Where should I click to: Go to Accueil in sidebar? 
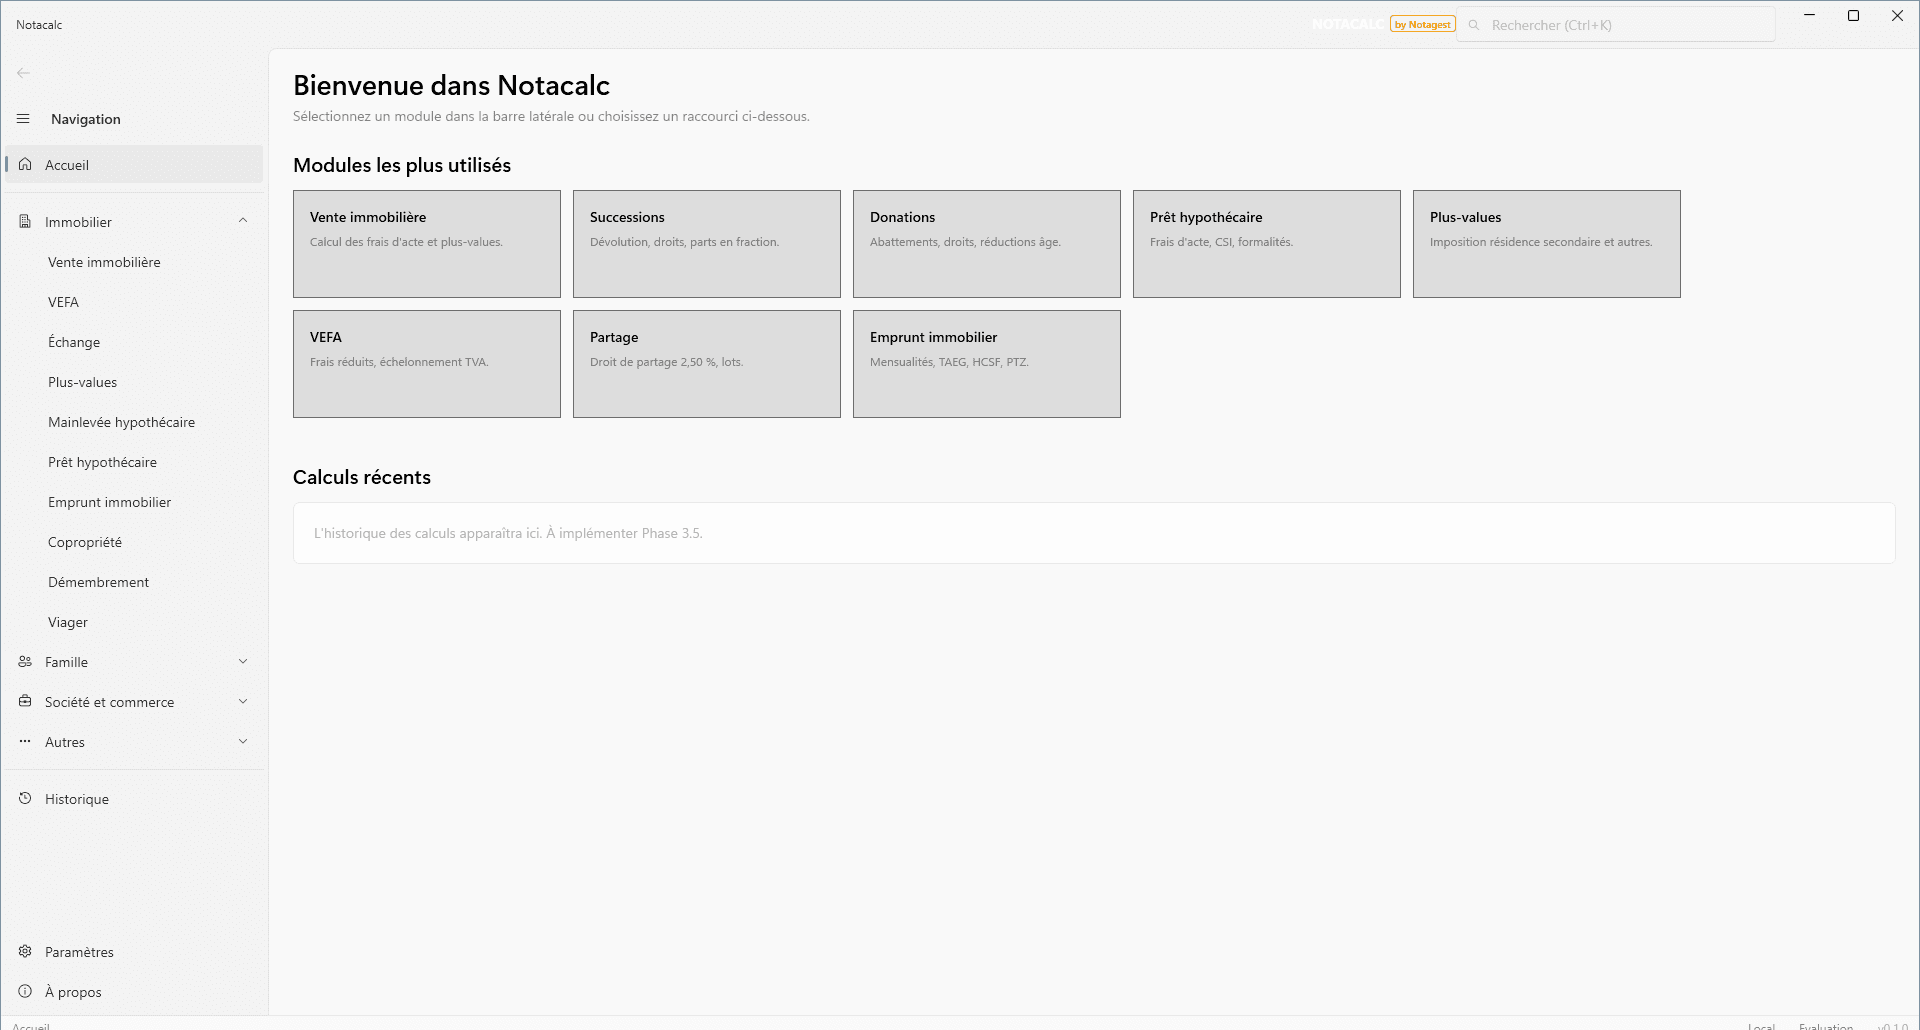coord(134,165)
